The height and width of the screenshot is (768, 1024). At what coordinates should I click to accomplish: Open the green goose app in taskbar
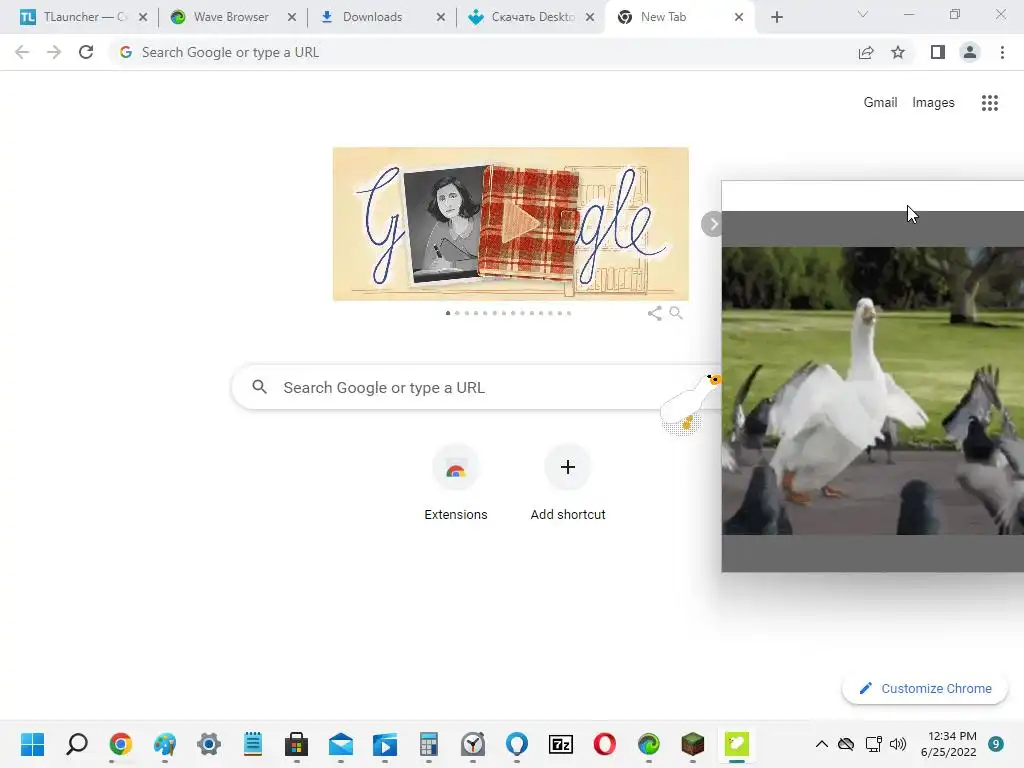tap(737, 744)
